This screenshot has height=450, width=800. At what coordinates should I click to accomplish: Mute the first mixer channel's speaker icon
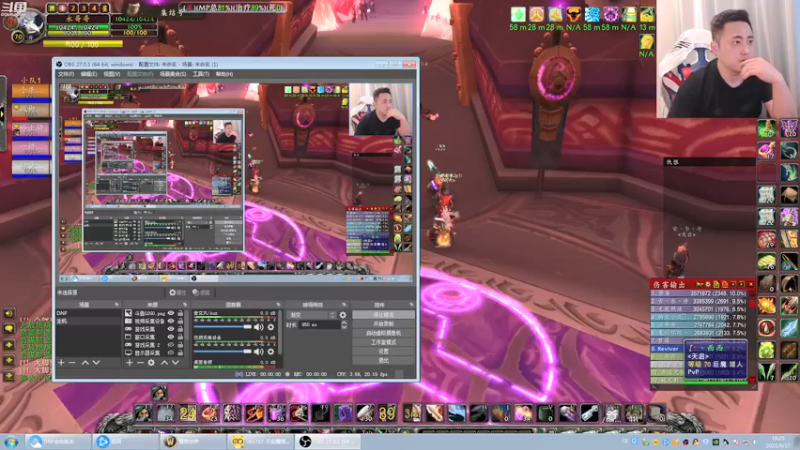[x=259, y=327]
